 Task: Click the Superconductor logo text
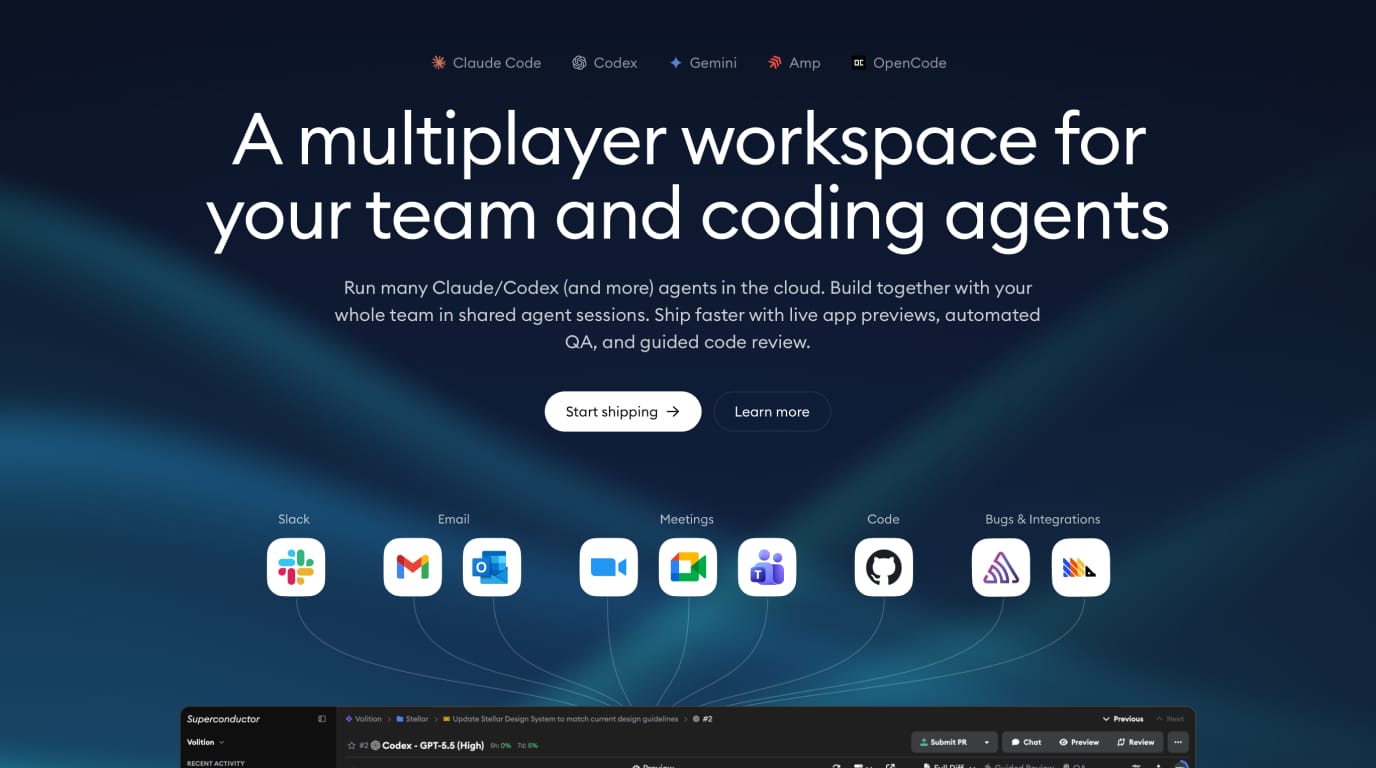pyautogui.click(x=223, y=719)
